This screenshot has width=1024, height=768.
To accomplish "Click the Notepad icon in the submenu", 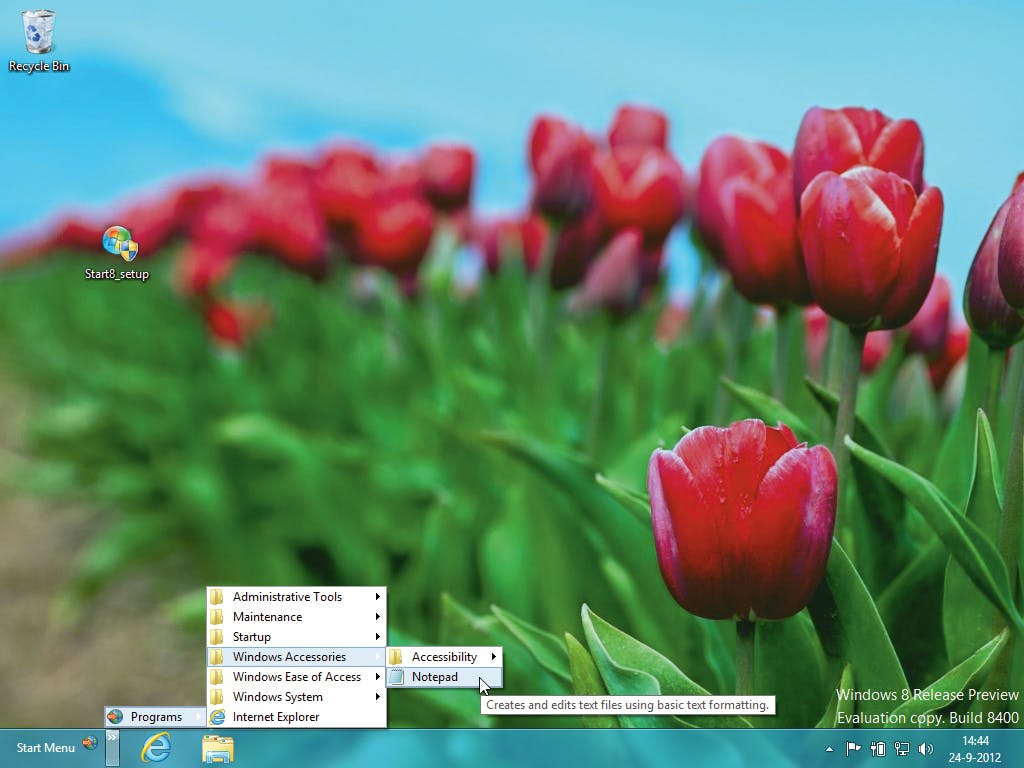I will (x=396, y=677).
